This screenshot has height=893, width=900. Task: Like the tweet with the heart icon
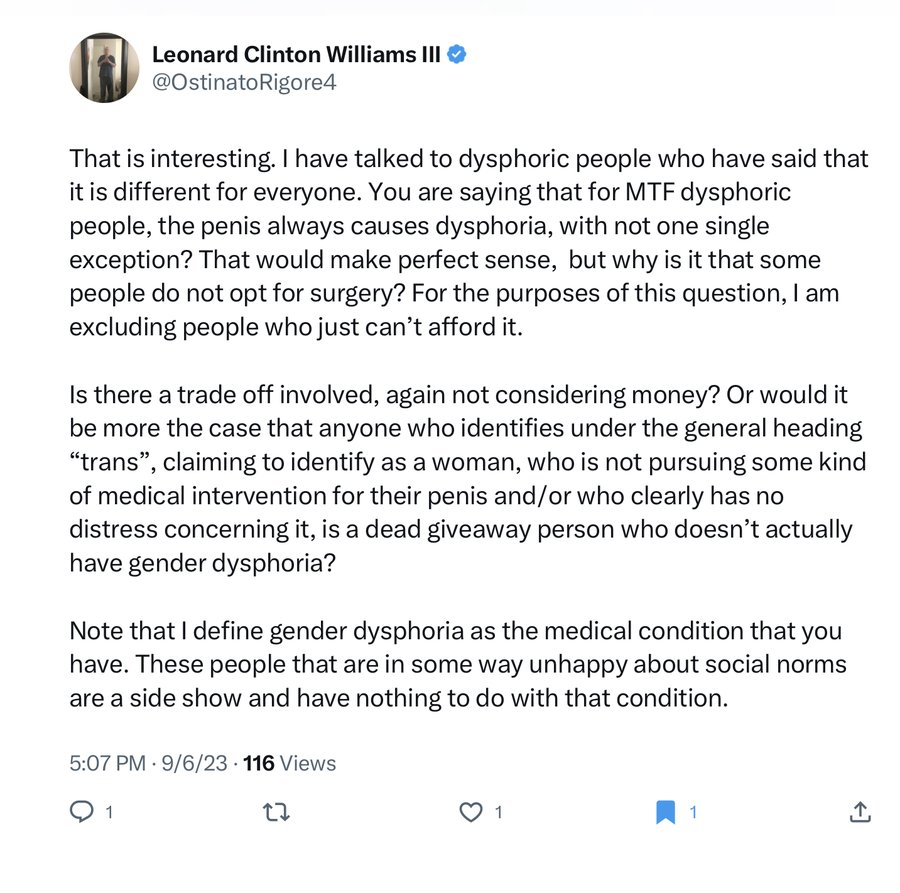471,812
